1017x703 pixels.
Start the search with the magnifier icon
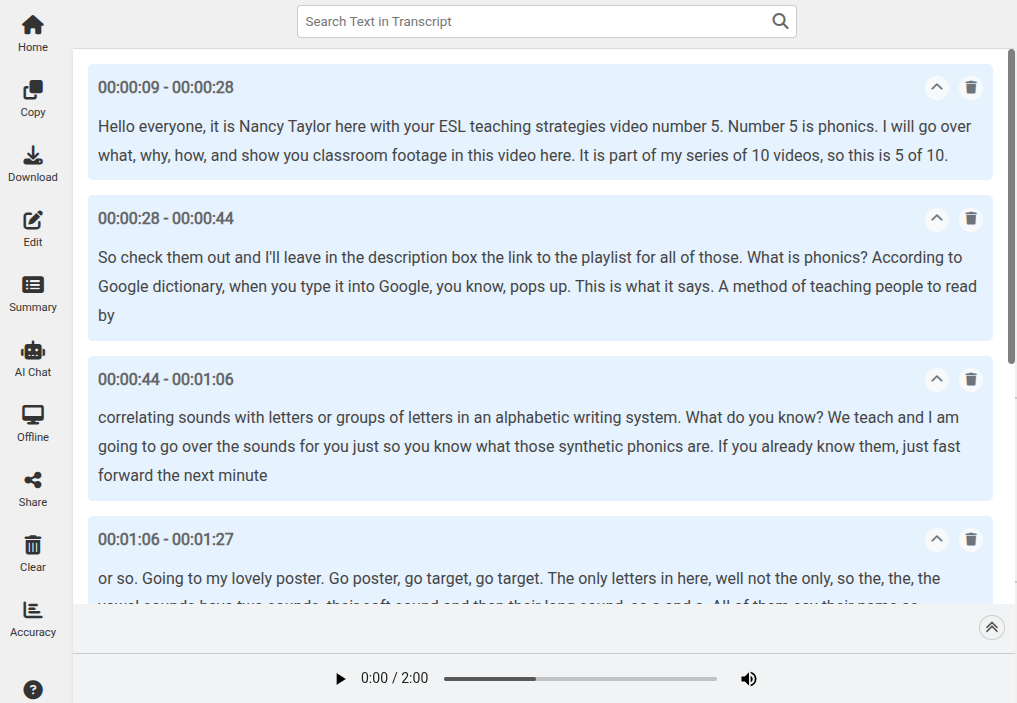[x=780, y=20]
